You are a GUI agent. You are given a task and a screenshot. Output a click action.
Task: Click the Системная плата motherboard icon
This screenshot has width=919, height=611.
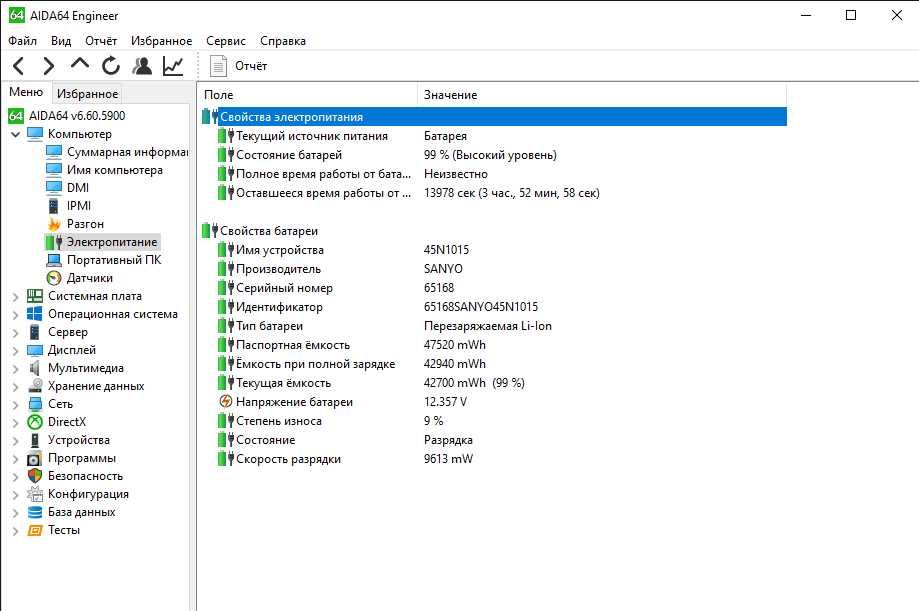click(x=35, y=296)
